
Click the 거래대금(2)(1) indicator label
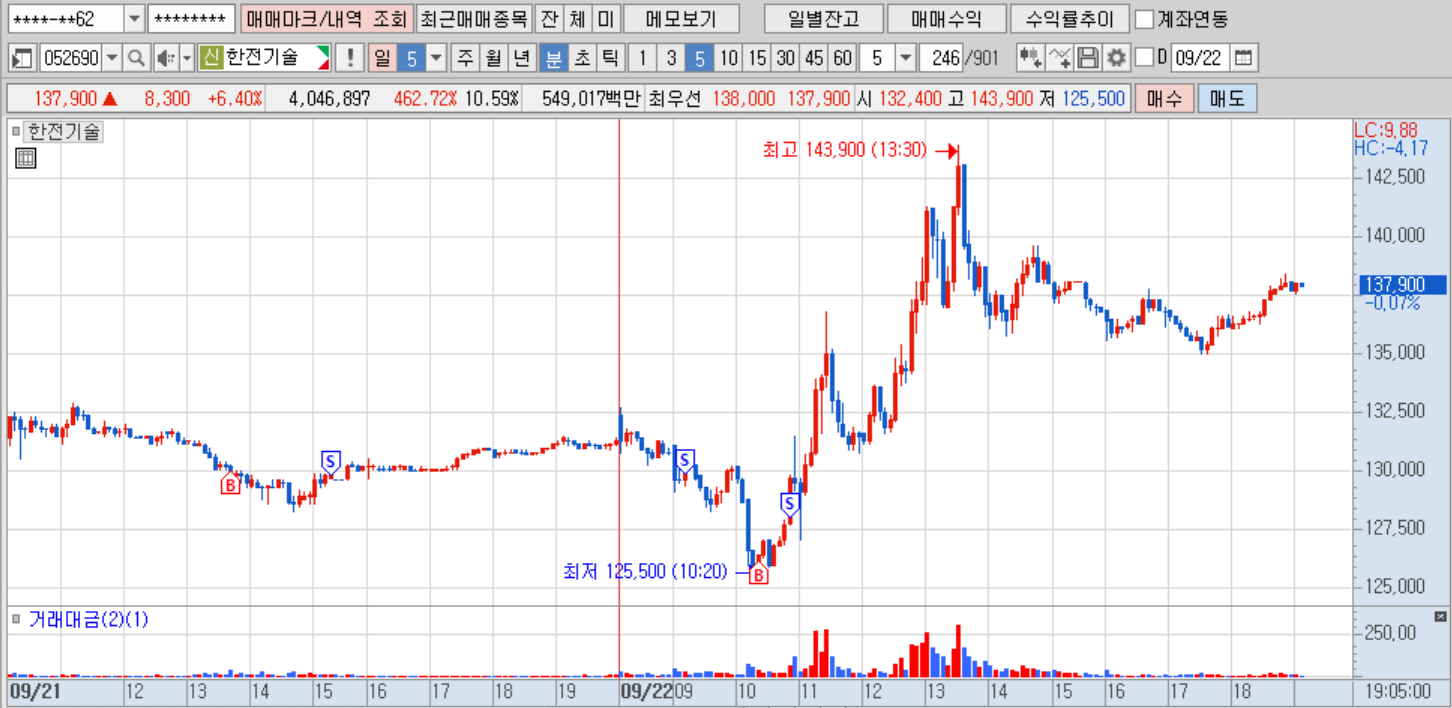[x=88, y=620]
